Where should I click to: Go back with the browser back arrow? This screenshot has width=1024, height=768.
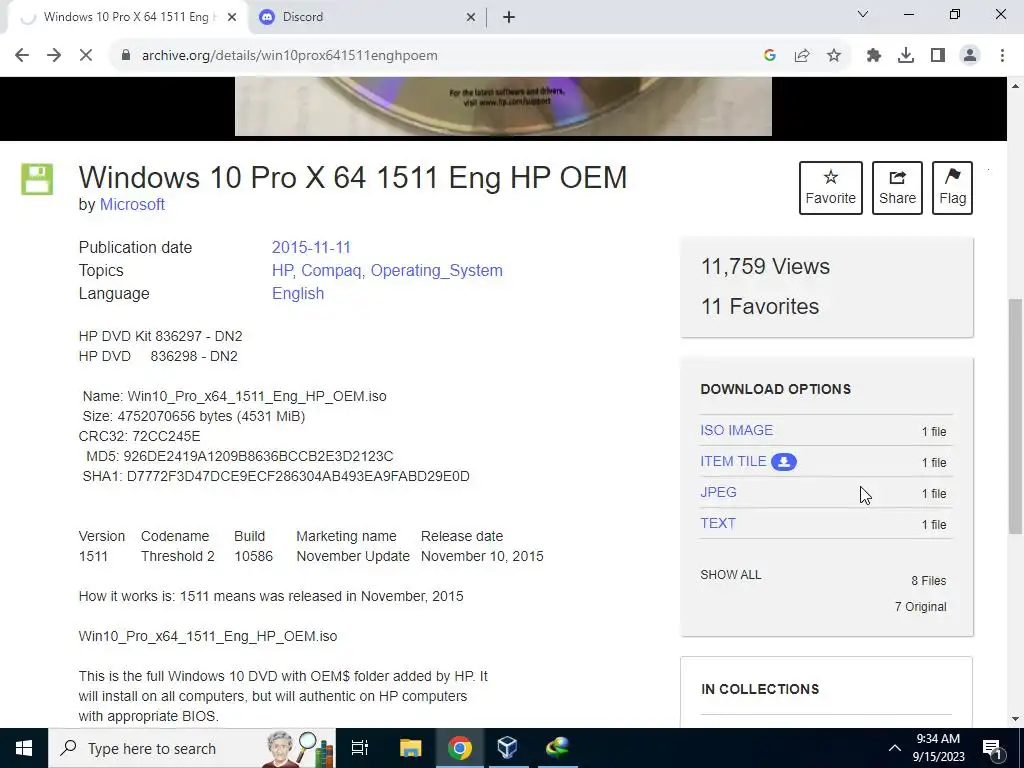[x=22, y=56]
